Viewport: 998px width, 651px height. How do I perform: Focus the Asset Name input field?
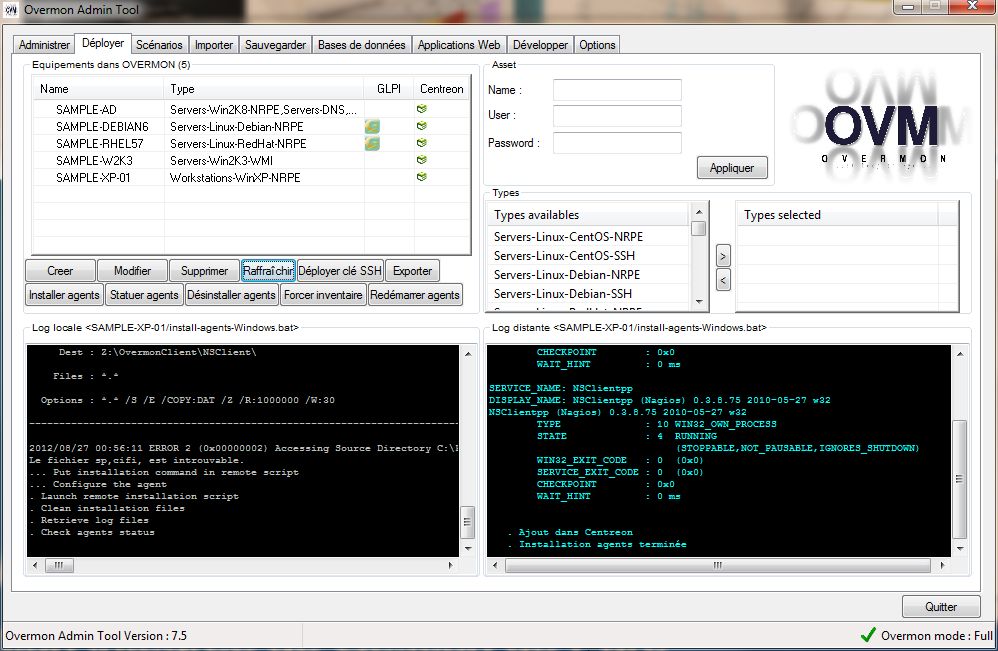pyautogui.click(x=617, y=90)
